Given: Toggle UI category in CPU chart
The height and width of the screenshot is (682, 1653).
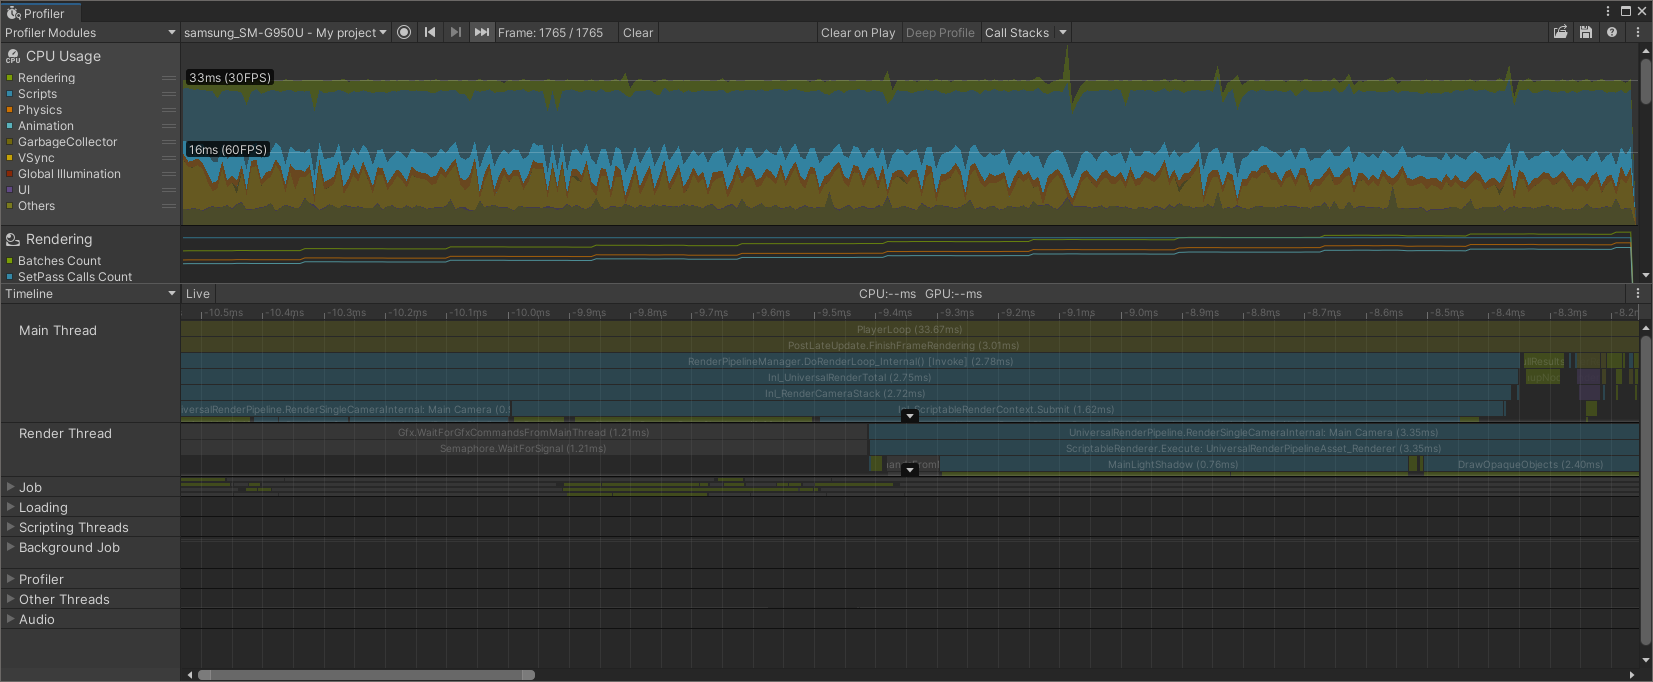Looking at the screenshot, I should tap(9, 190).
